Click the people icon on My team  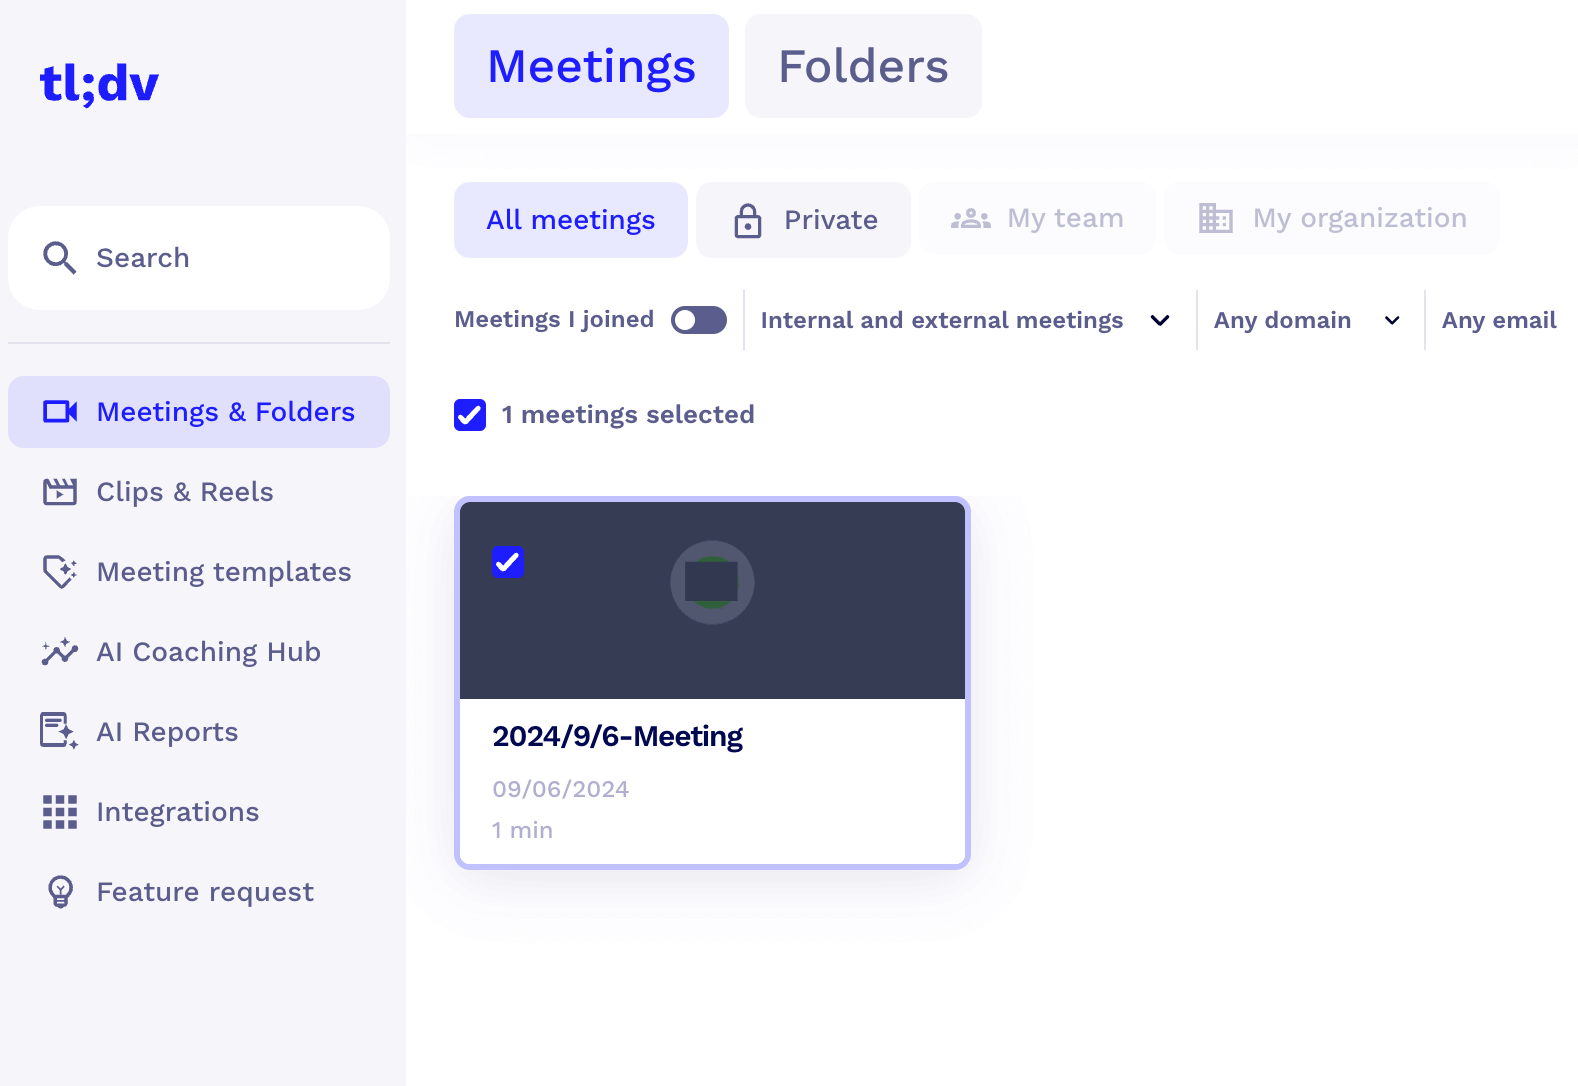point(971,219)
